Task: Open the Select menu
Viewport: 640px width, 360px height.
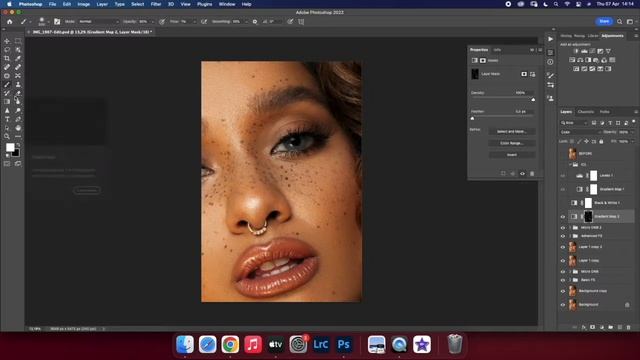Action: click(138, 4)
